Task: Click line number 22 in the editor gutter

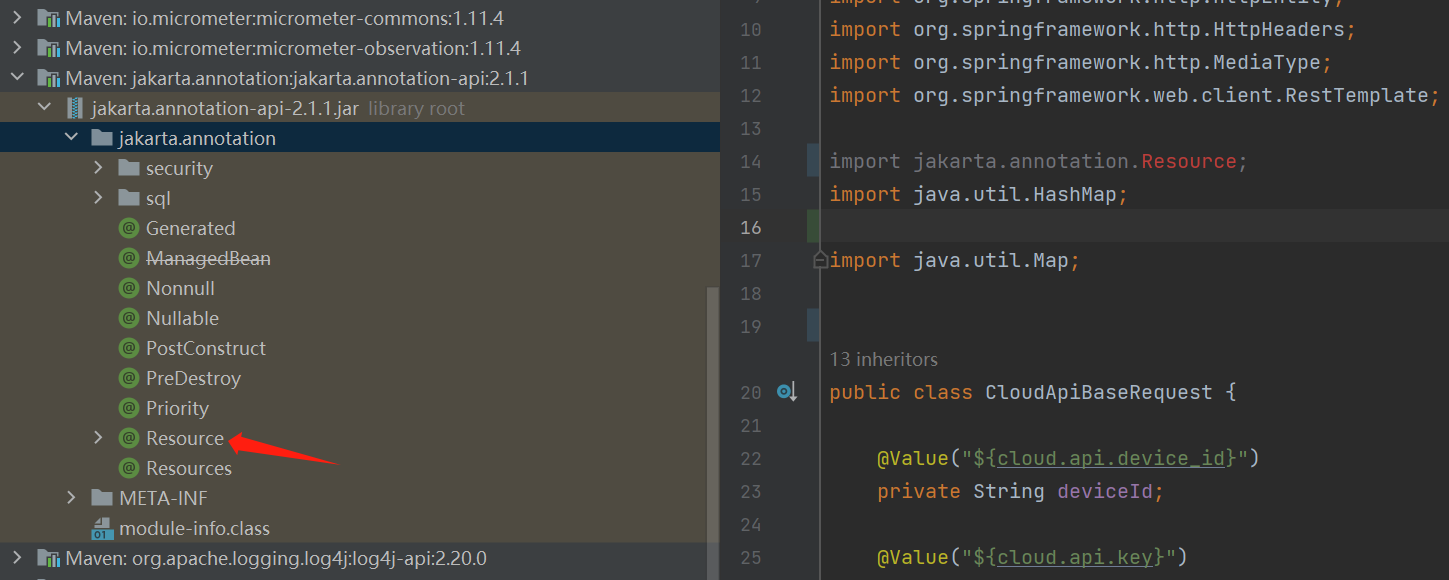Action: 751,457
